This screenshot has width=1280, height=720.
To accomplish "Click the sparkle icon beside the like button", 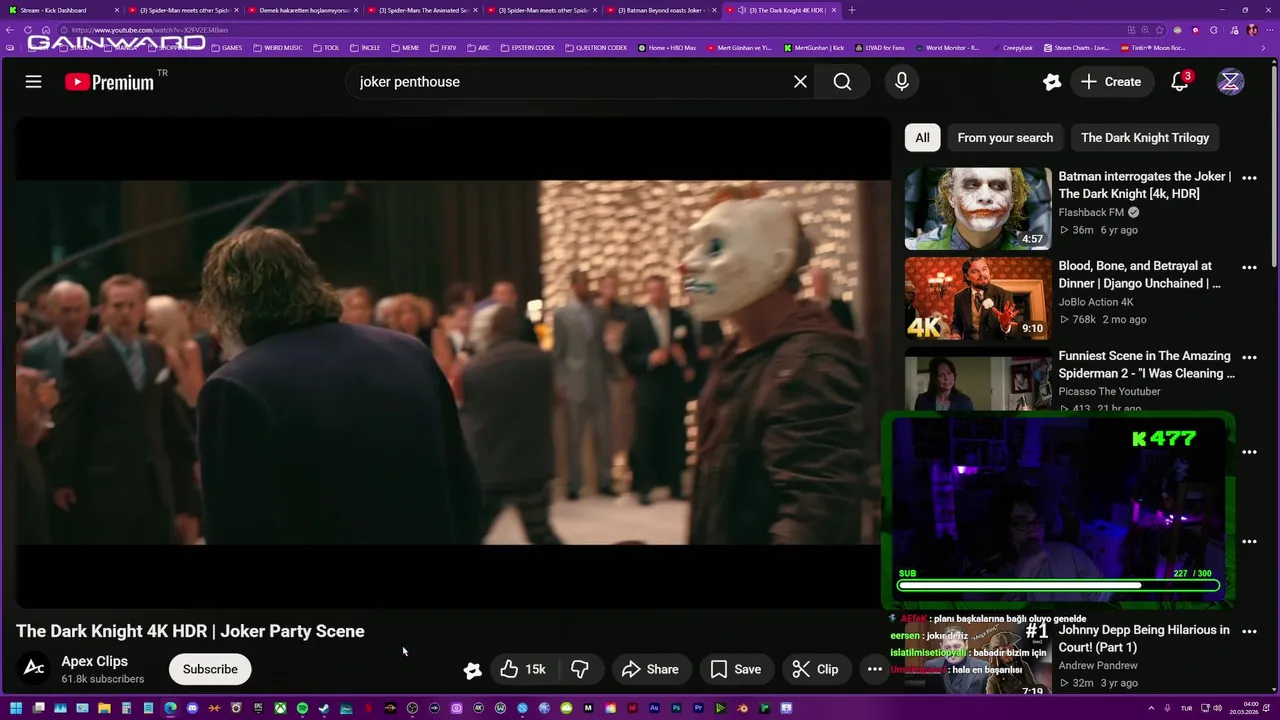I will [473, 670].
